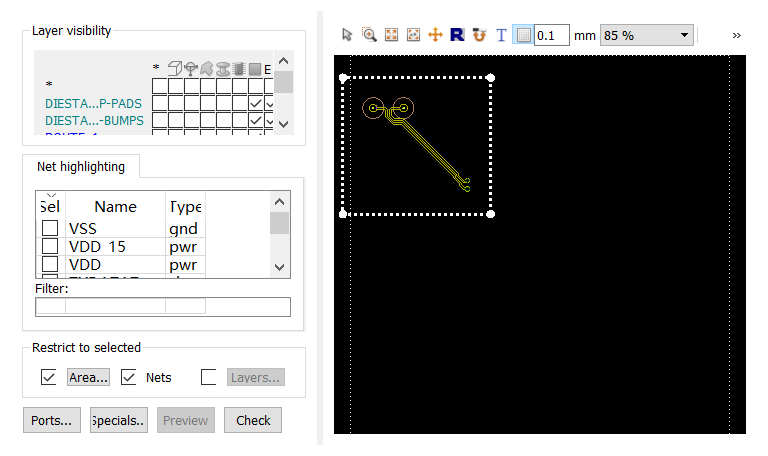The image size is (768, 456).
Task: Sort nets by the Type column header
Action: point(185,207)
